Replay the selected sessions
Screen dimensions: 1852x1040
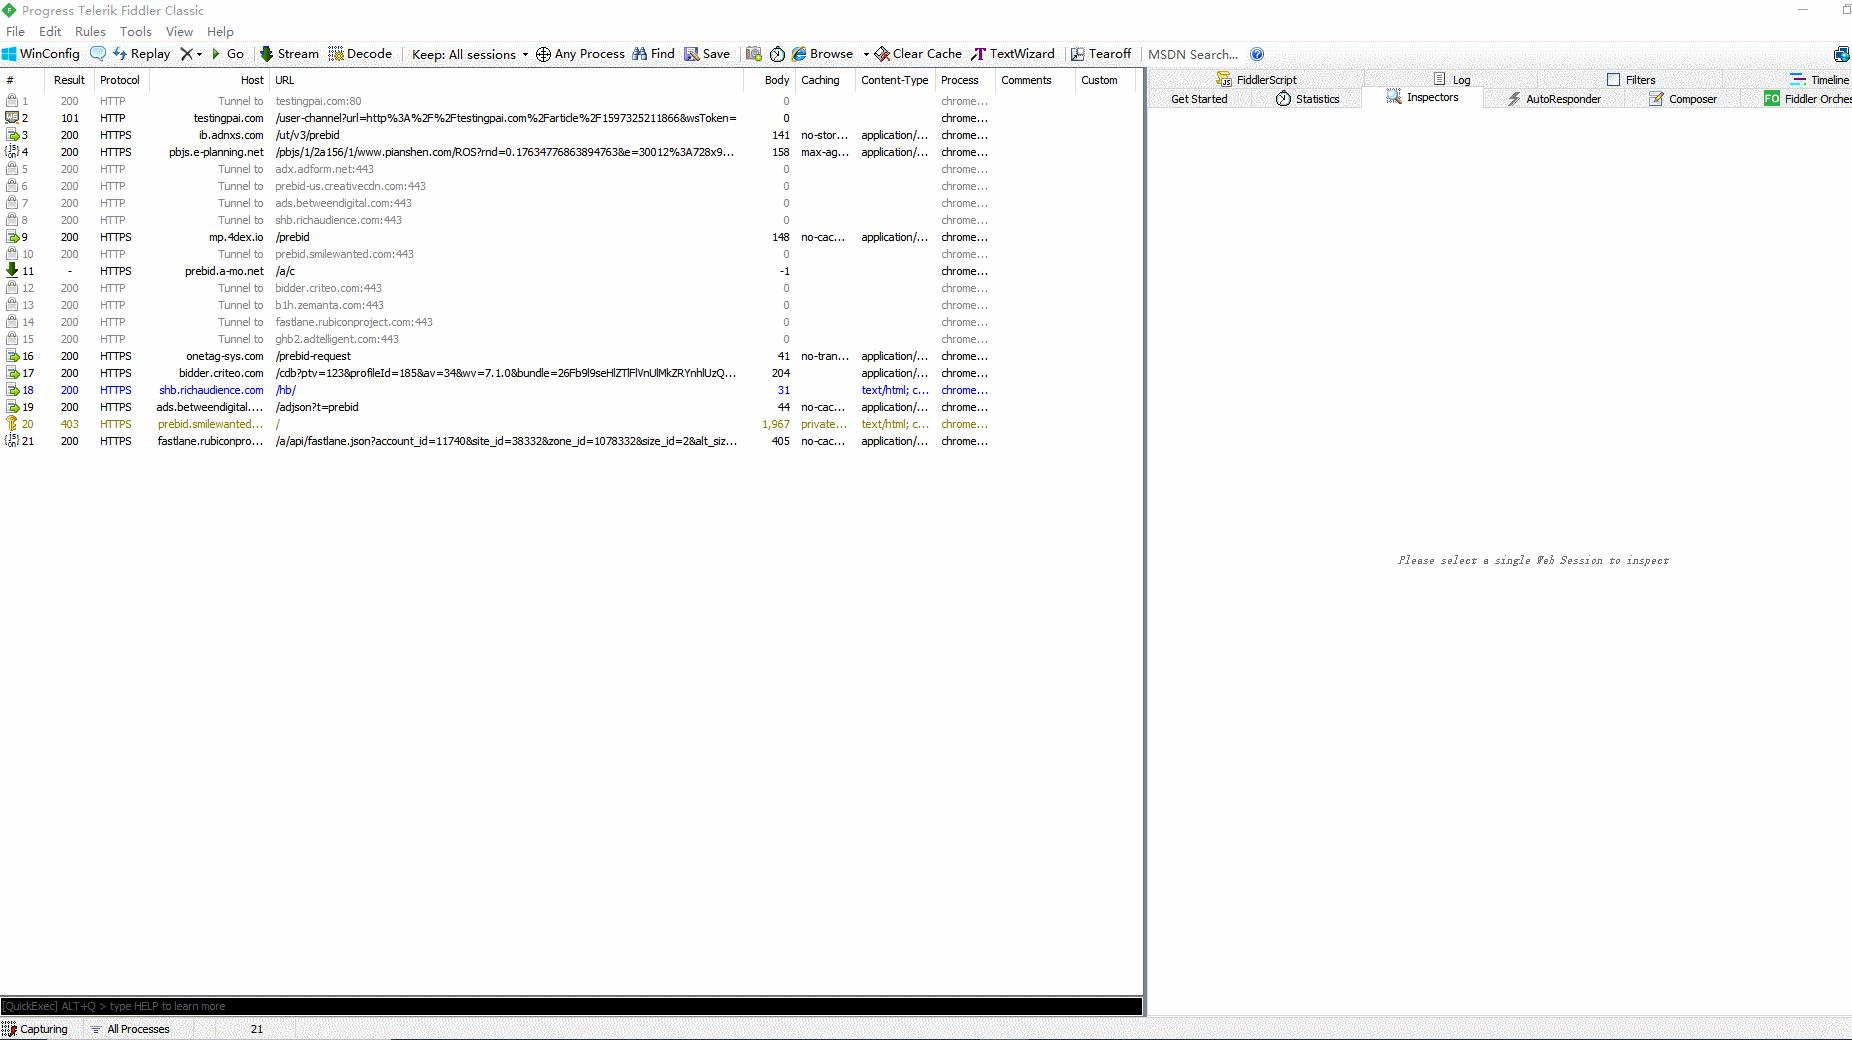tap(141, 54)
